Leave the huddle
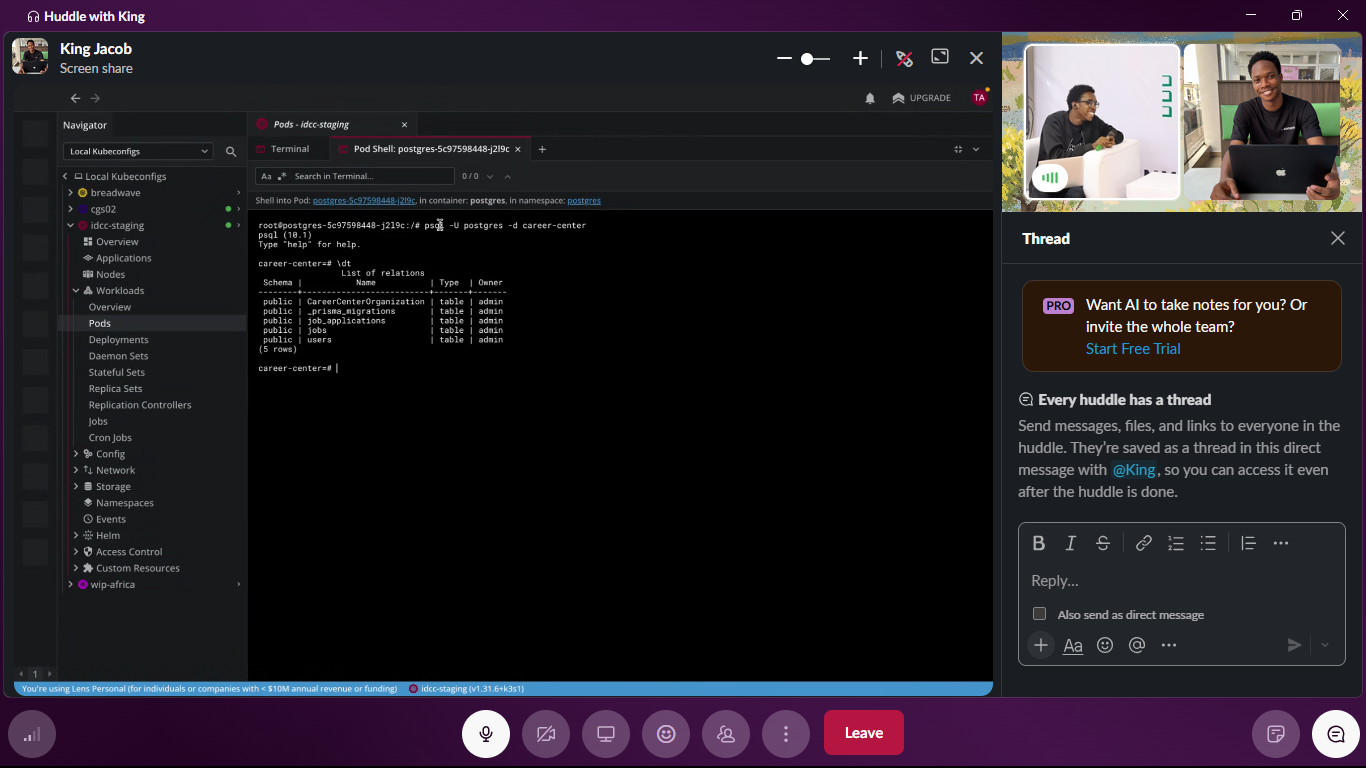 click(x=864, y=733)
